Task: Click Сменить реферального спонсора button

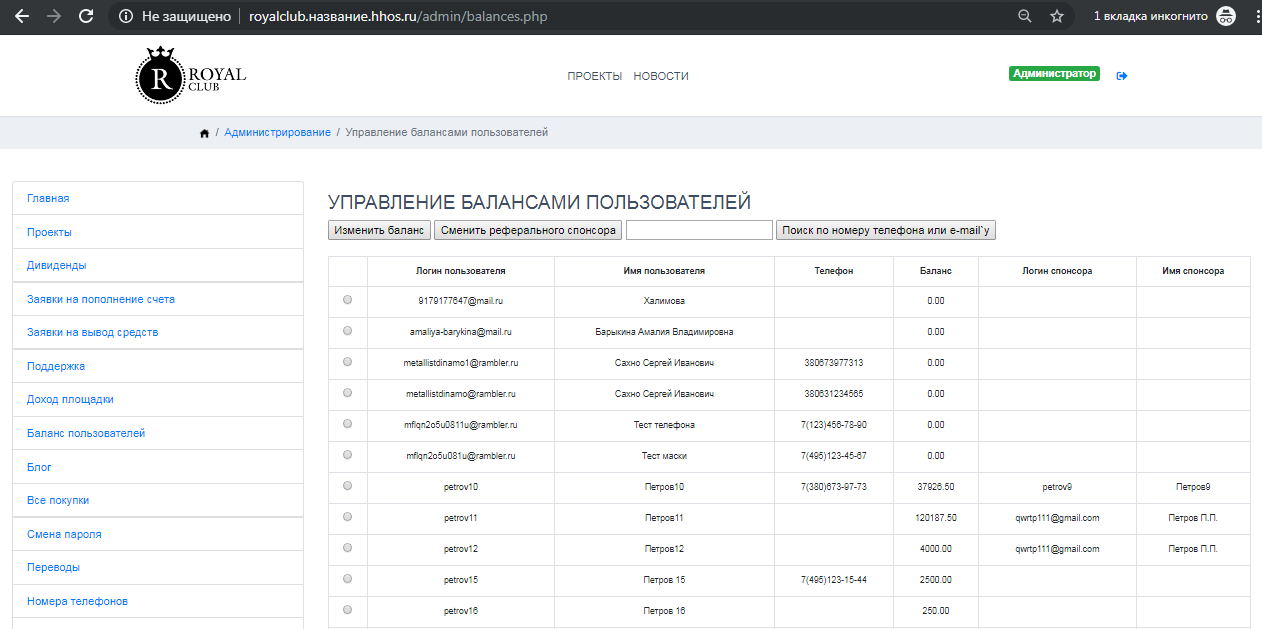Action: coord(528,230)
